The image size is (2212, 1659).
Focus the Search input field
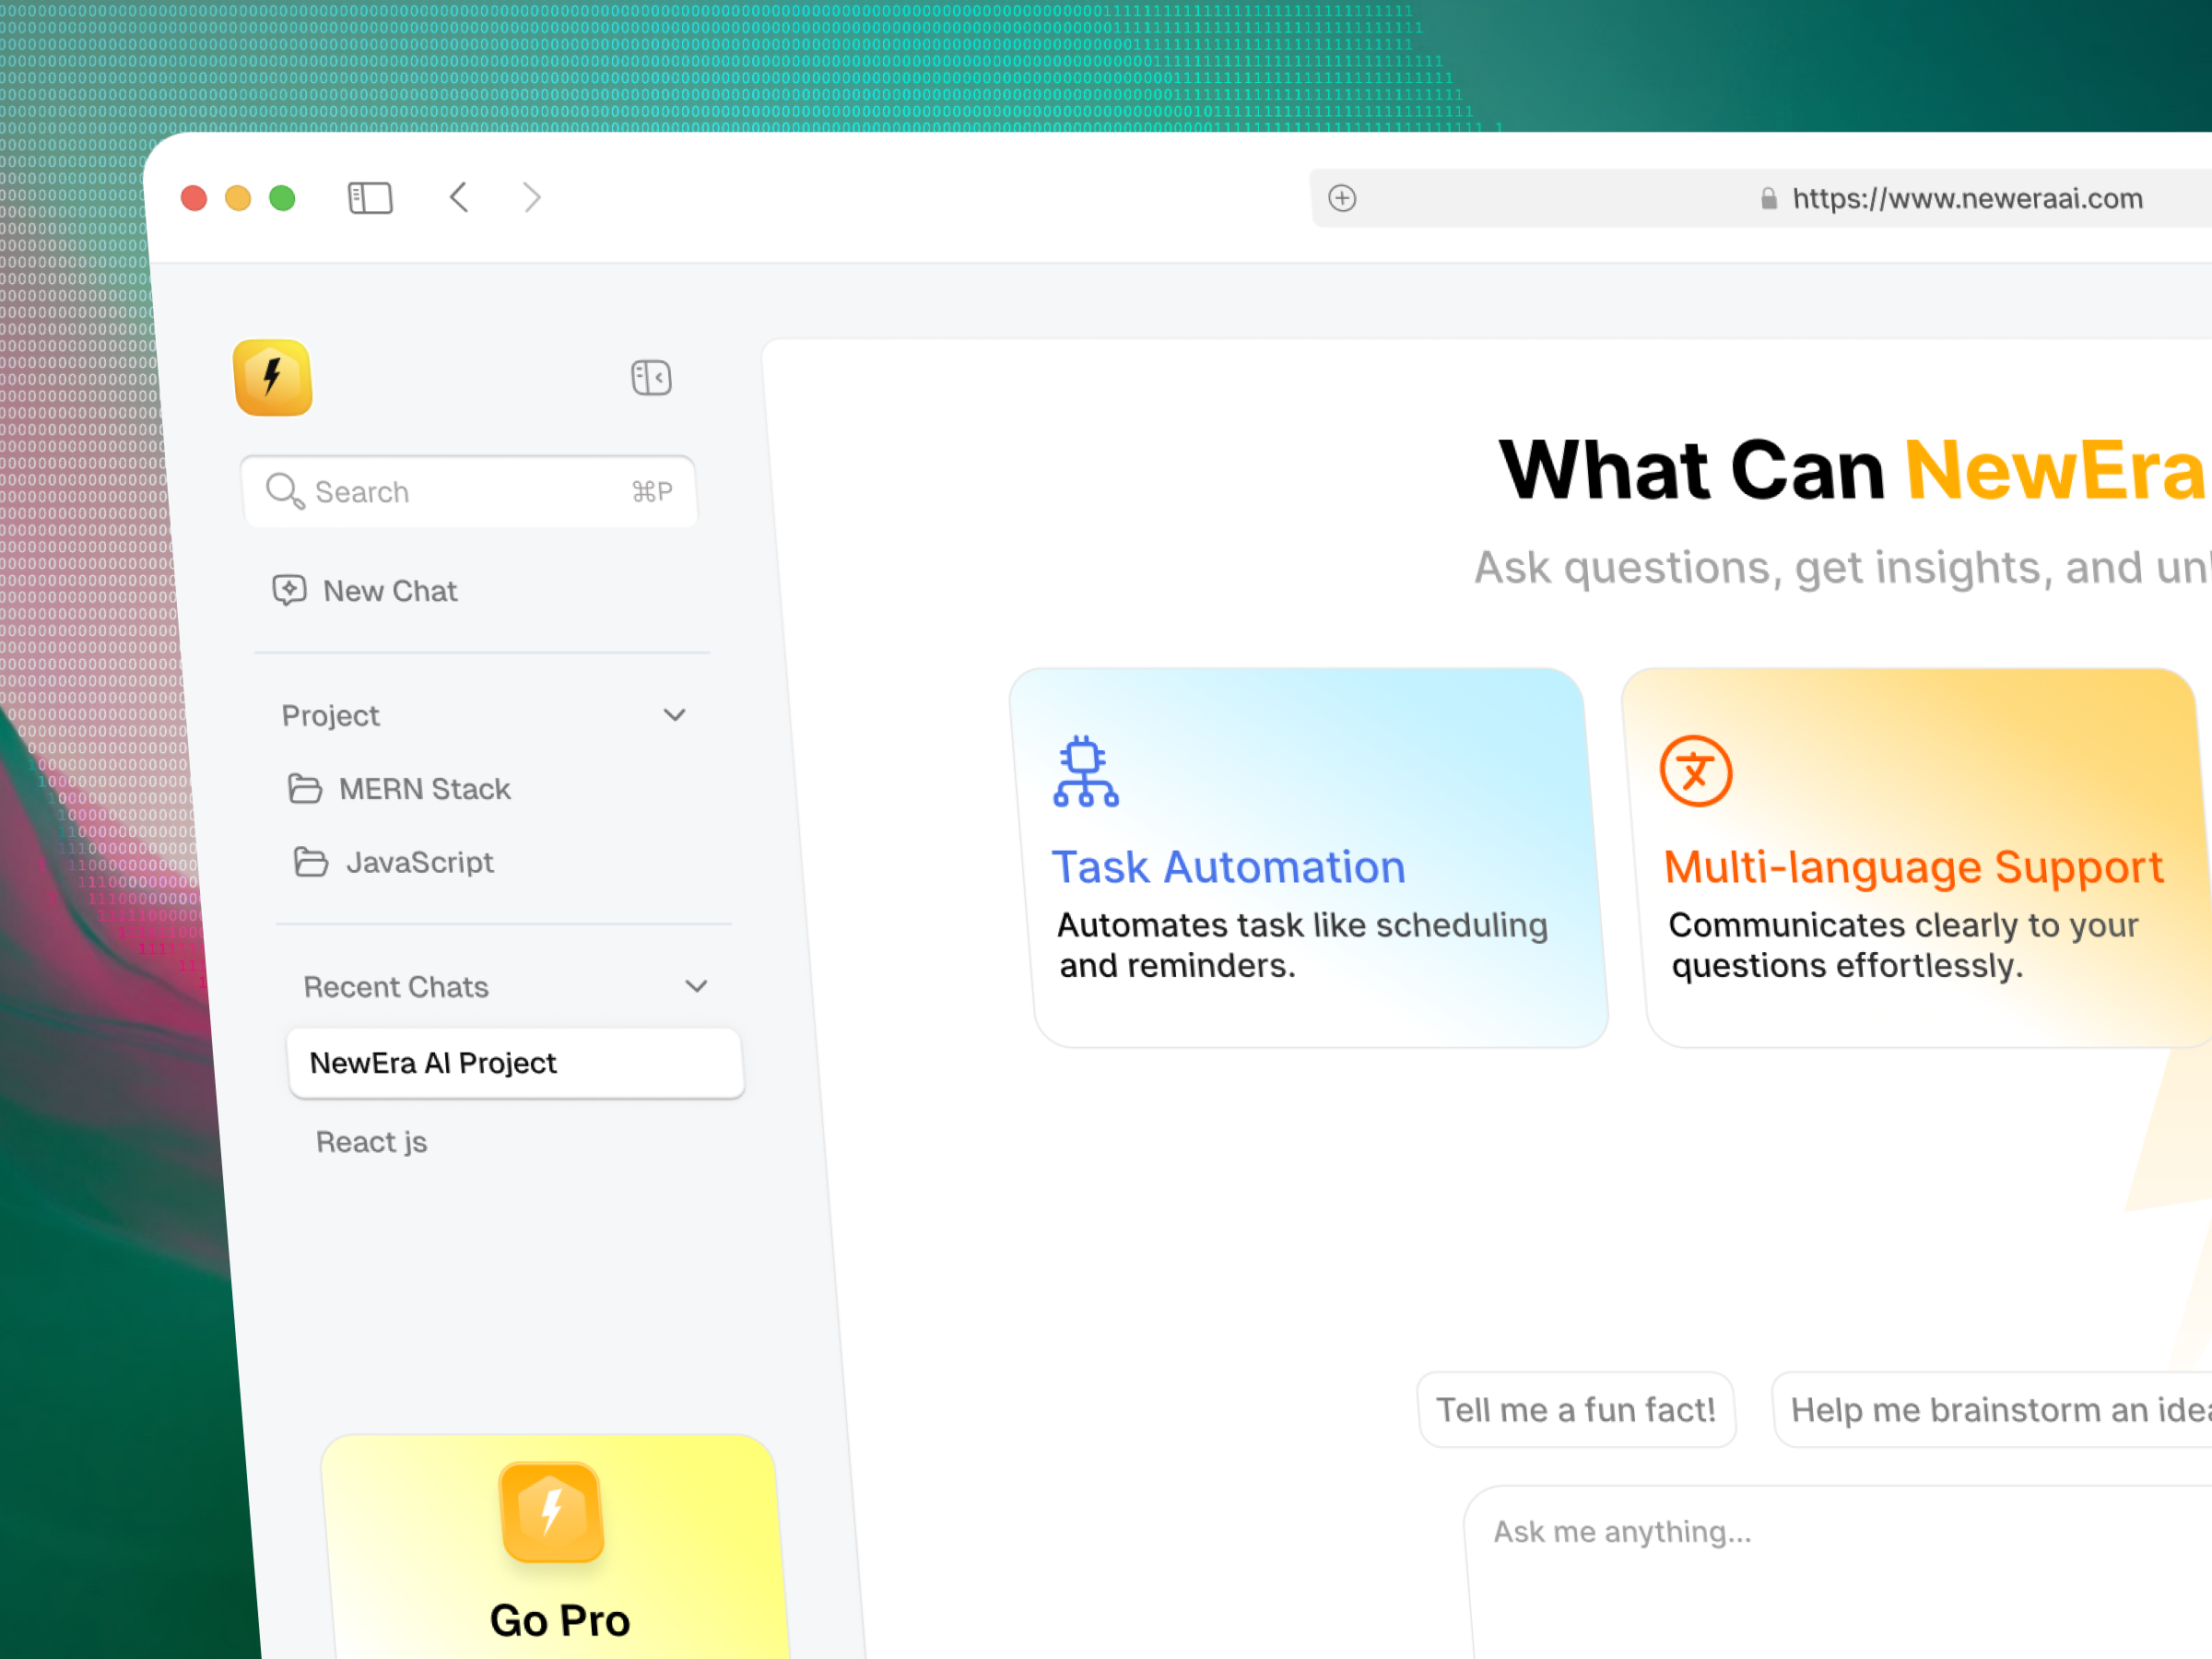[x=469, y=491]
